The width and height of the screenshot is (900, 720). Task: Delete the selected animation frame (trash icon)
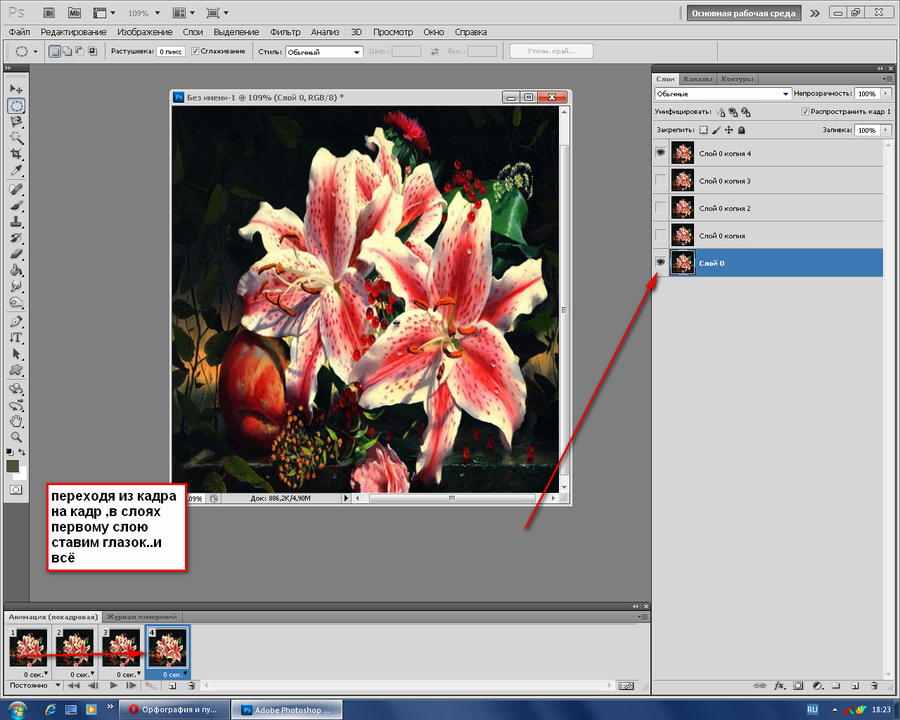coord(191,686)
